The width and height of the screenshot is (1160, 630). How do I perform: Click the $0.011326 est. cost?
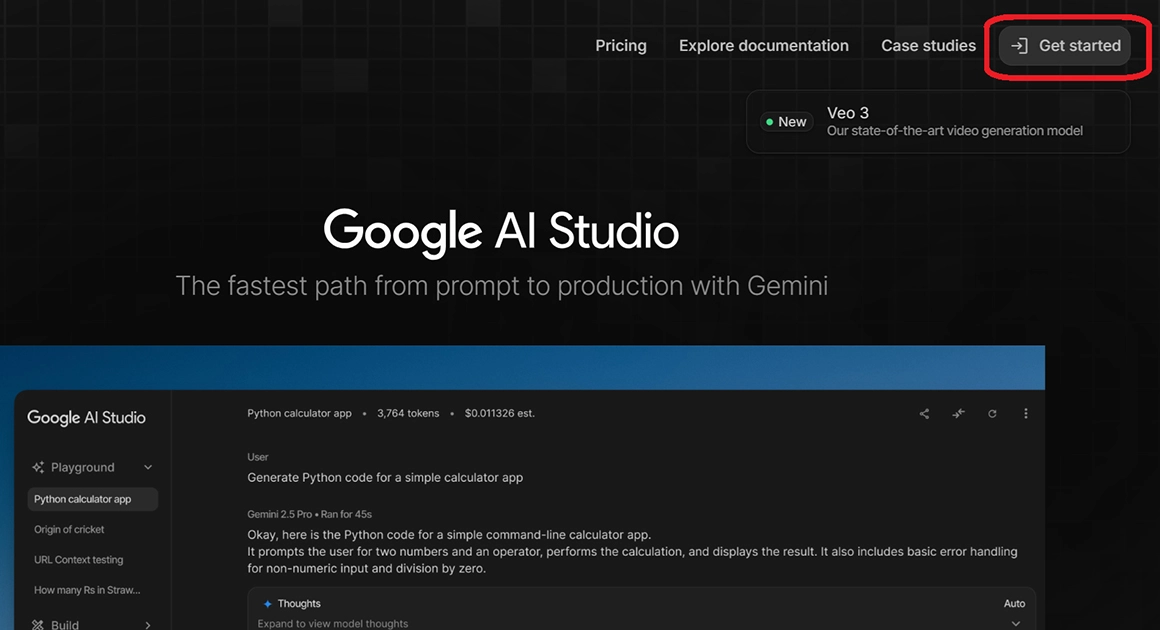point(499,413)
